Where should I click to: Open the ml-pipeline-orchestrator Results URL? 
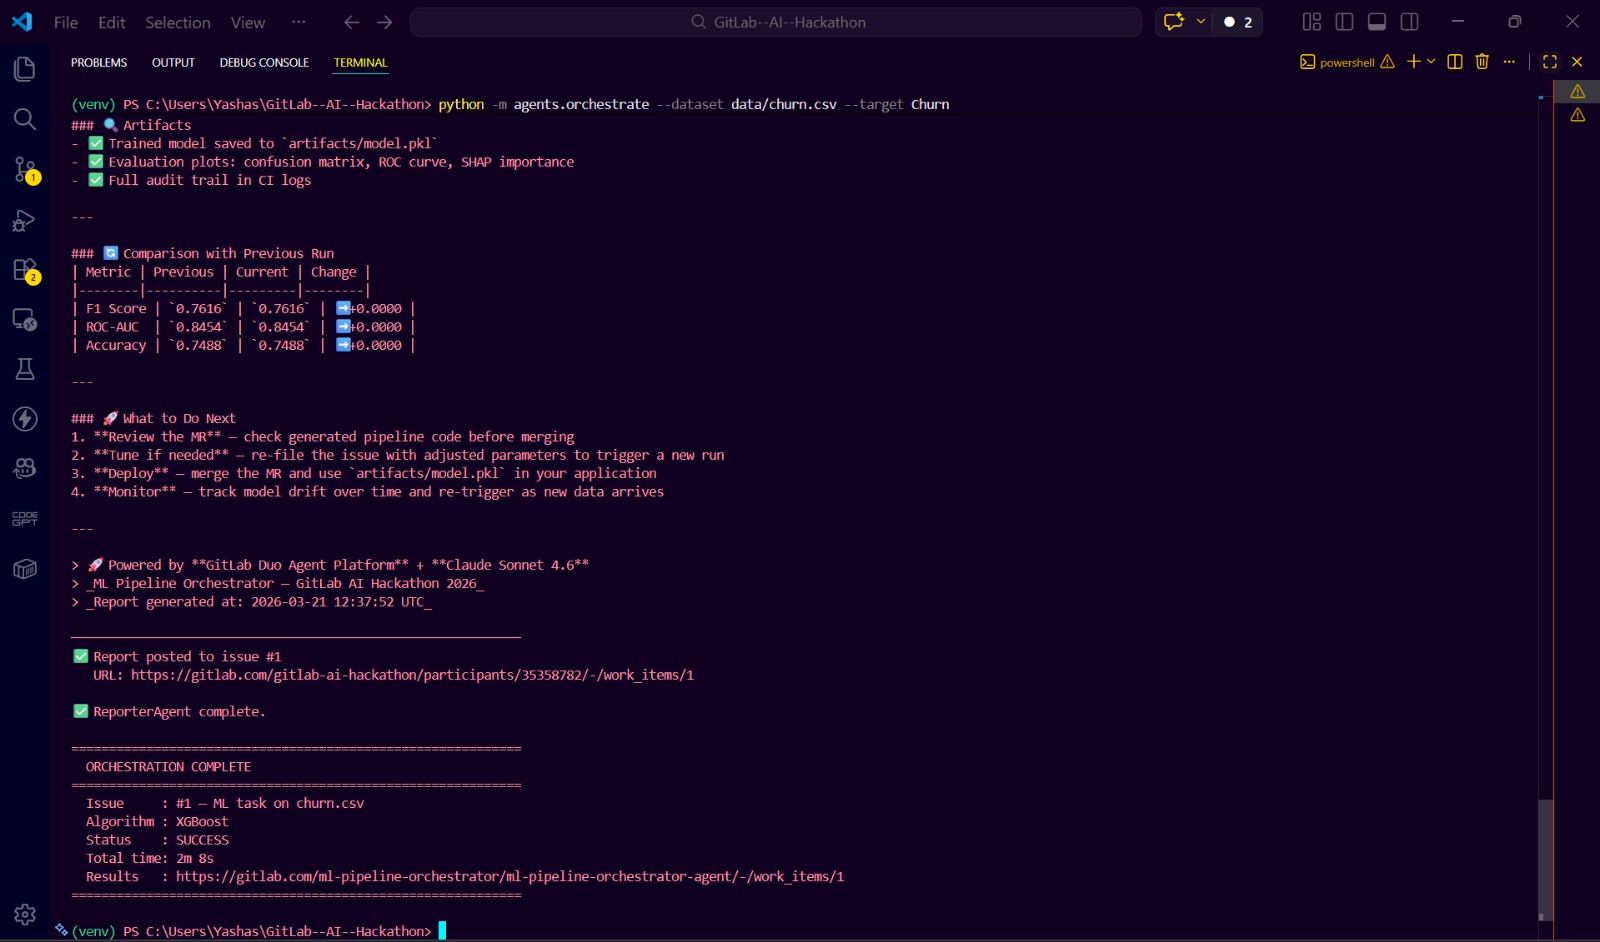point(510,876)
